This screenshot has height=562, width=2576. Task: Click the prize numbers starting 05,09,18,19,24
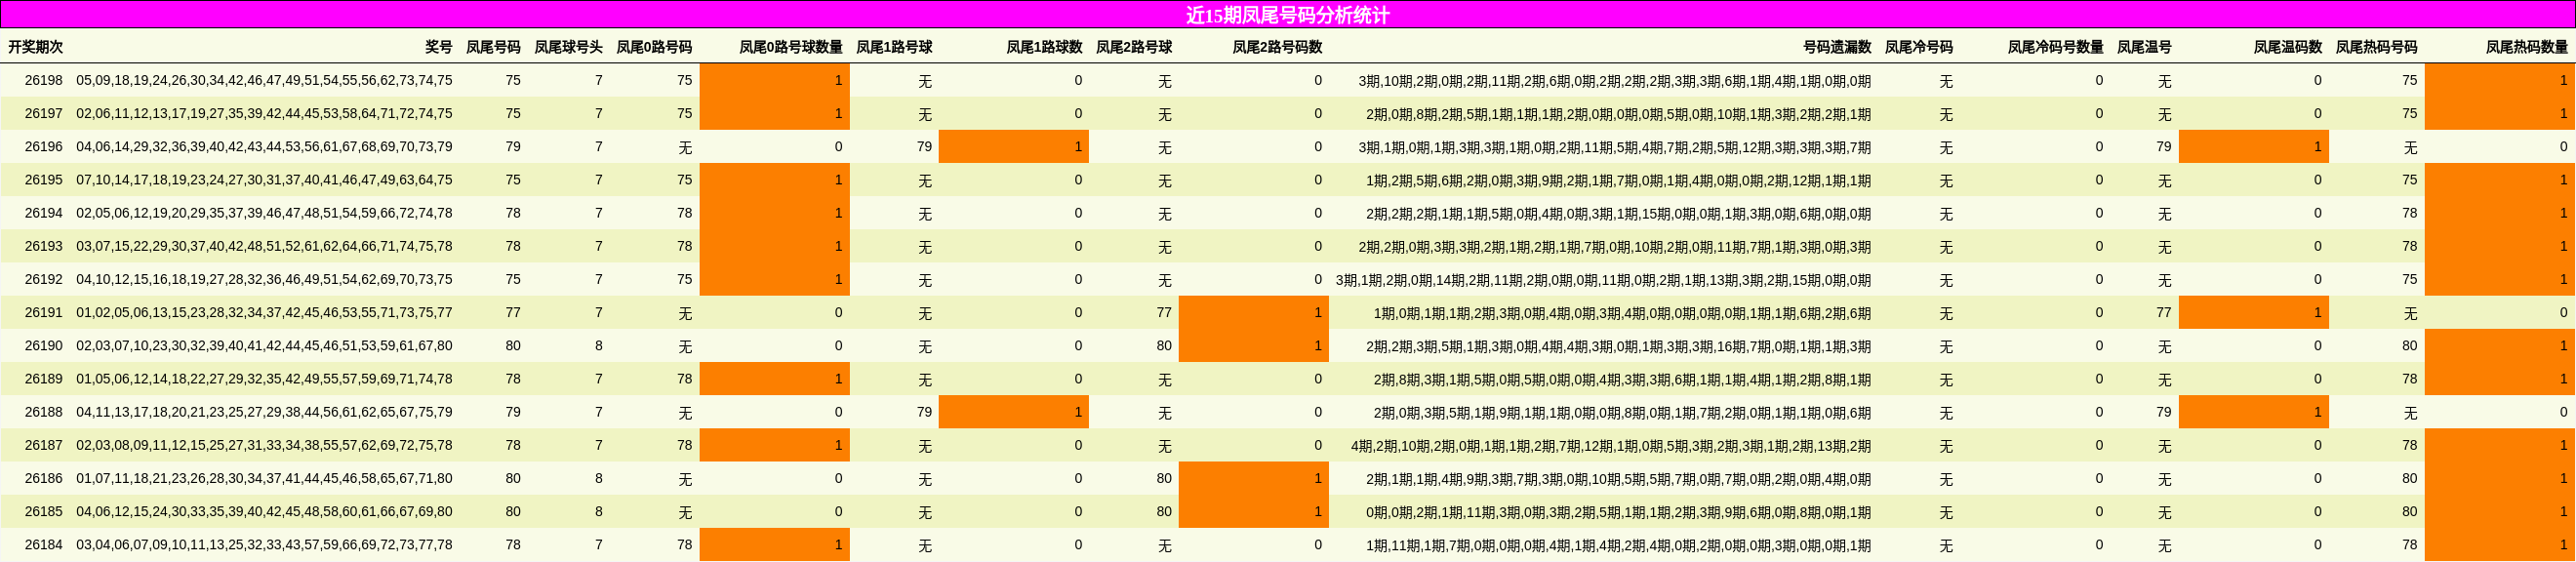pyautogui.click(x=264, y=80)
